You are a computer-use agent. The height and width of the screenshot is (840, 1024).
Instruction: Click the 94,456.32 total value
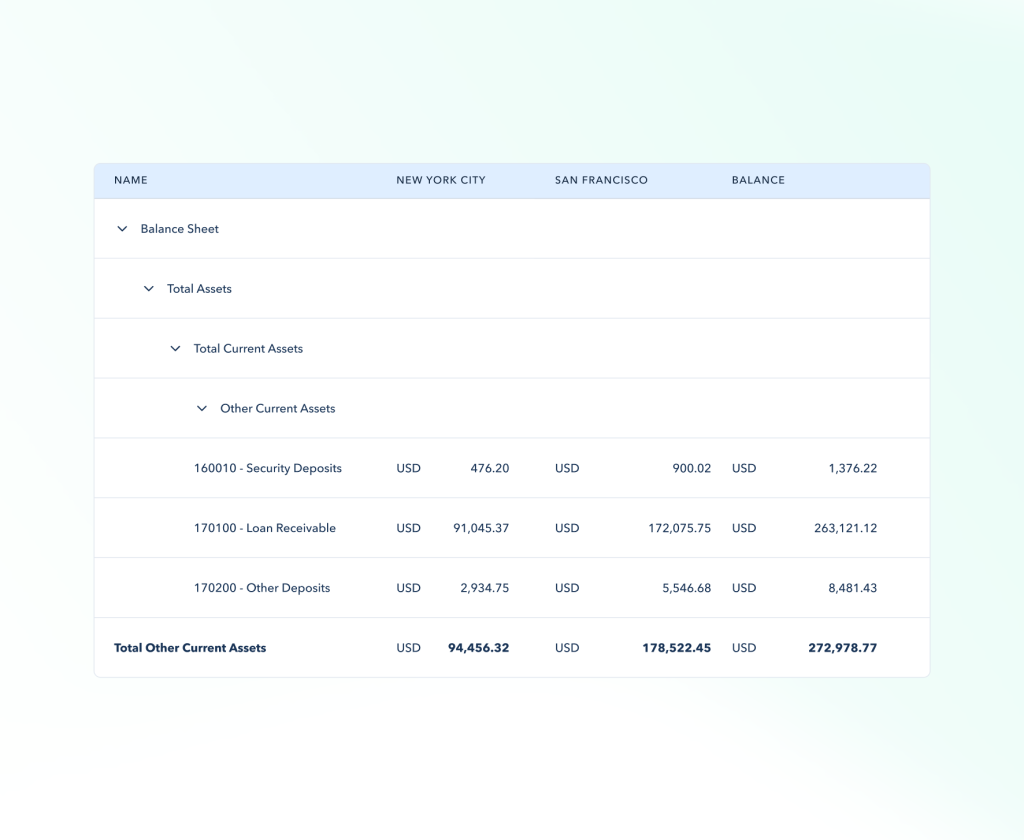[479, 648]
